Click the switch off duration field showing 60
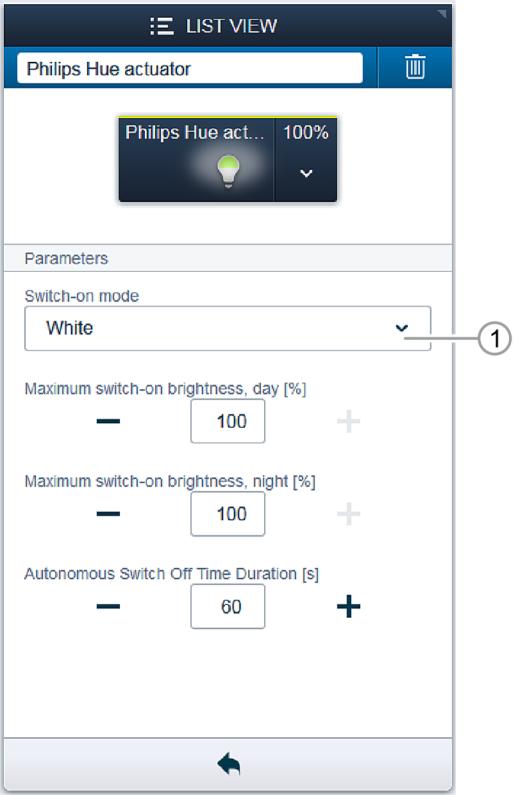 [228, 606]
